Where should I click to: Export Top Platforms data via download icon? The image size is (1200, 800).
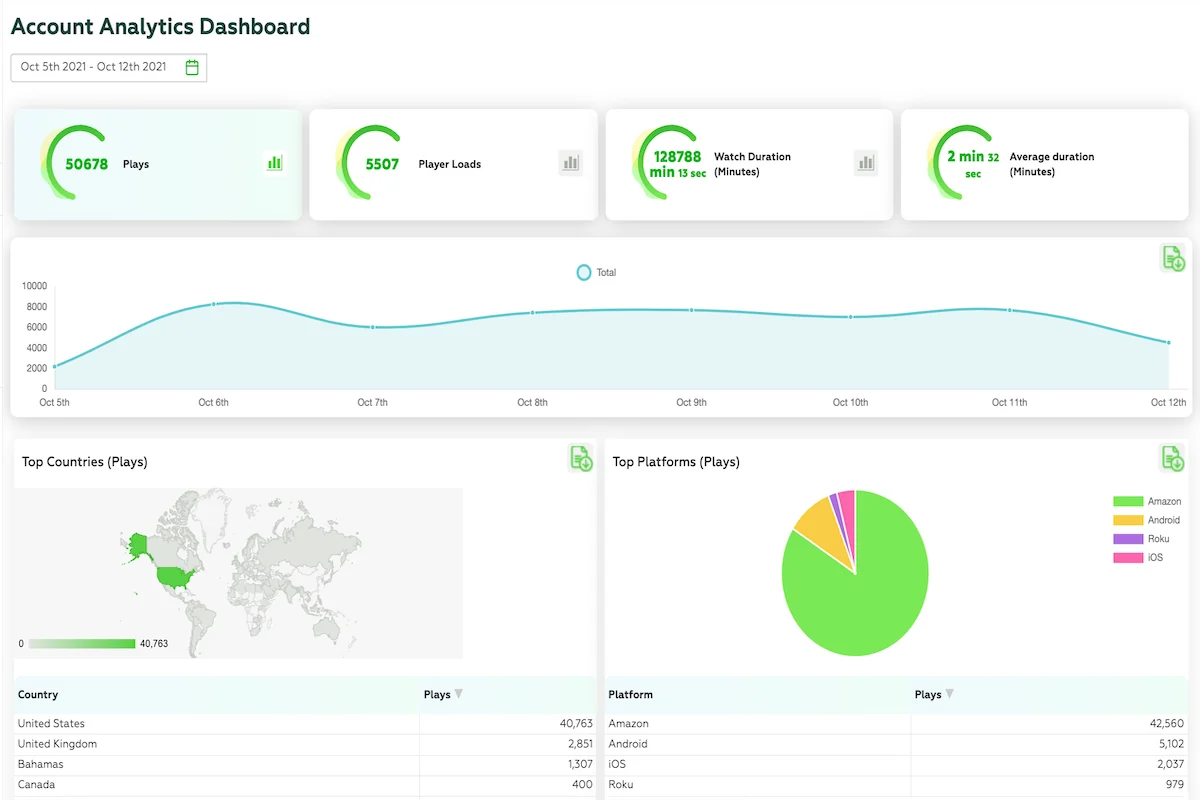[x=1172, y=459]
